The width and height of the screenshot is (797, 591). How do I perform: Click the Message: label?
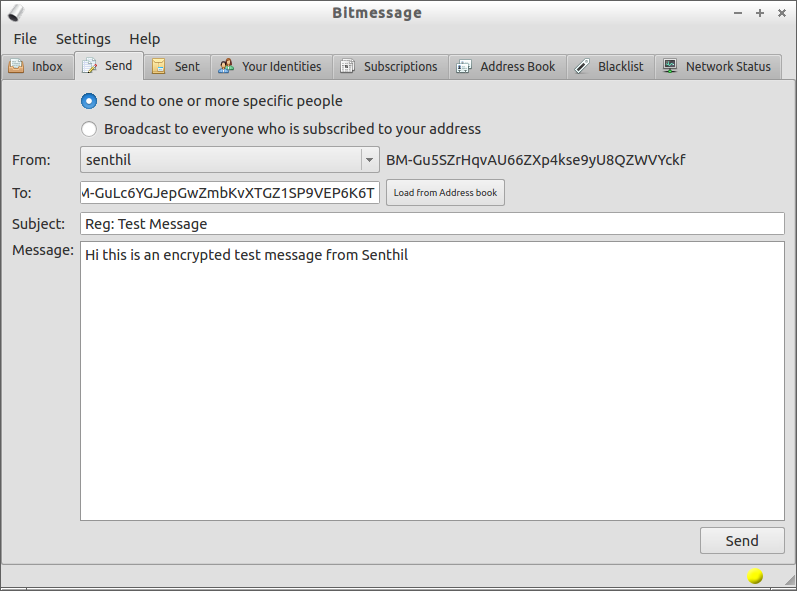pyautogui.click(x=43, y=250)
